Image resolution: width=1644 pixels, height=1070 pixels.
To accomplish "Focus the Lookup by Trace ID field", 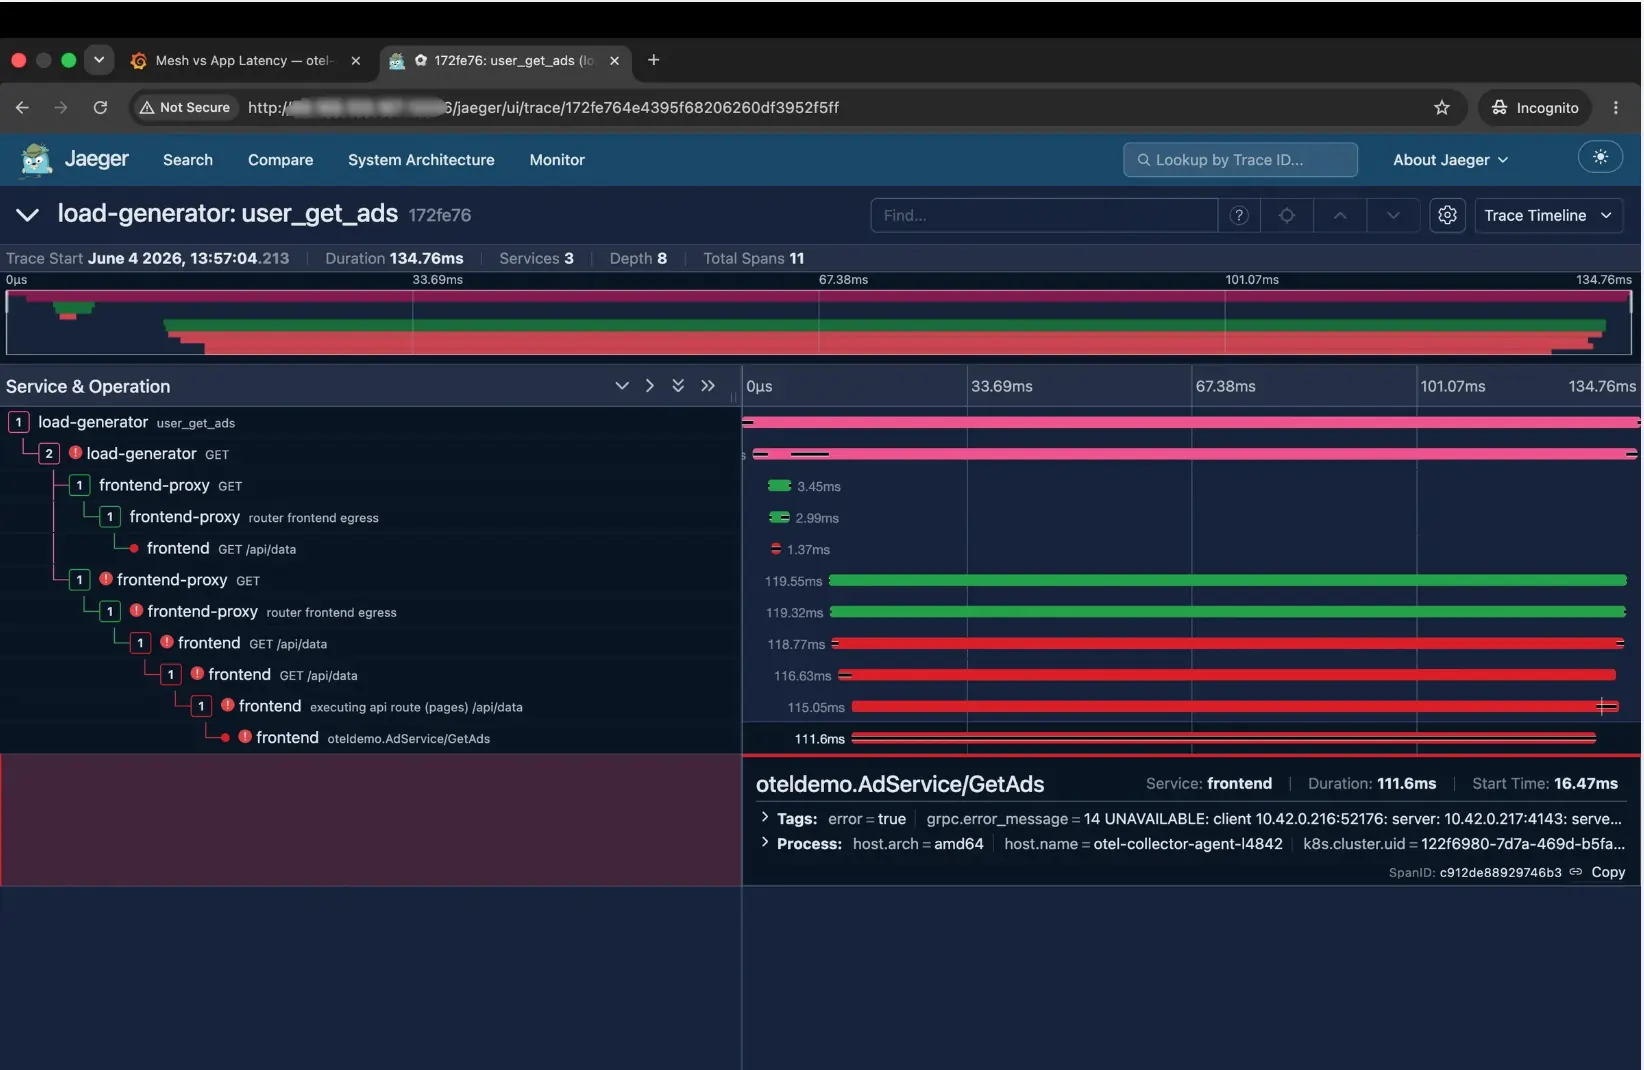I will click(1240, 160).
